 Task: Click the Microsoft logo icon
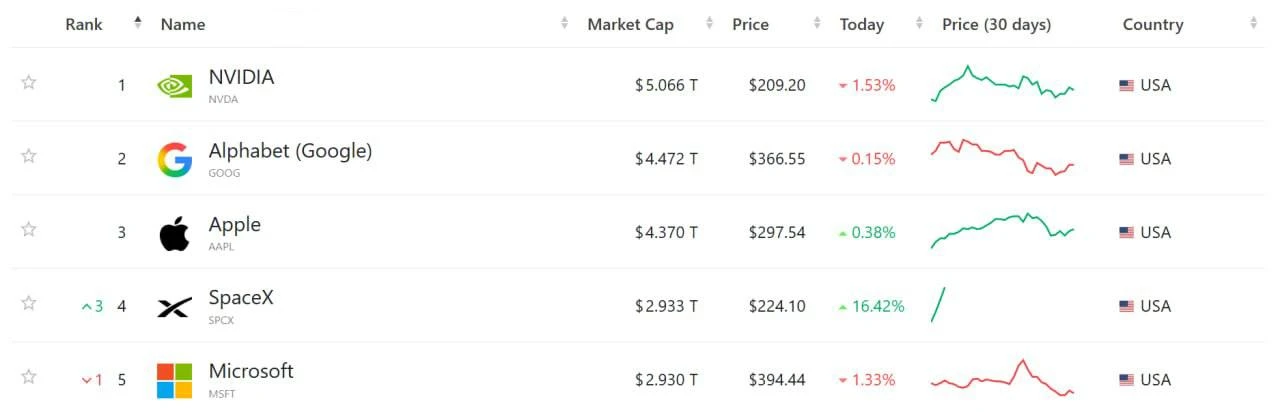point(174,381)
